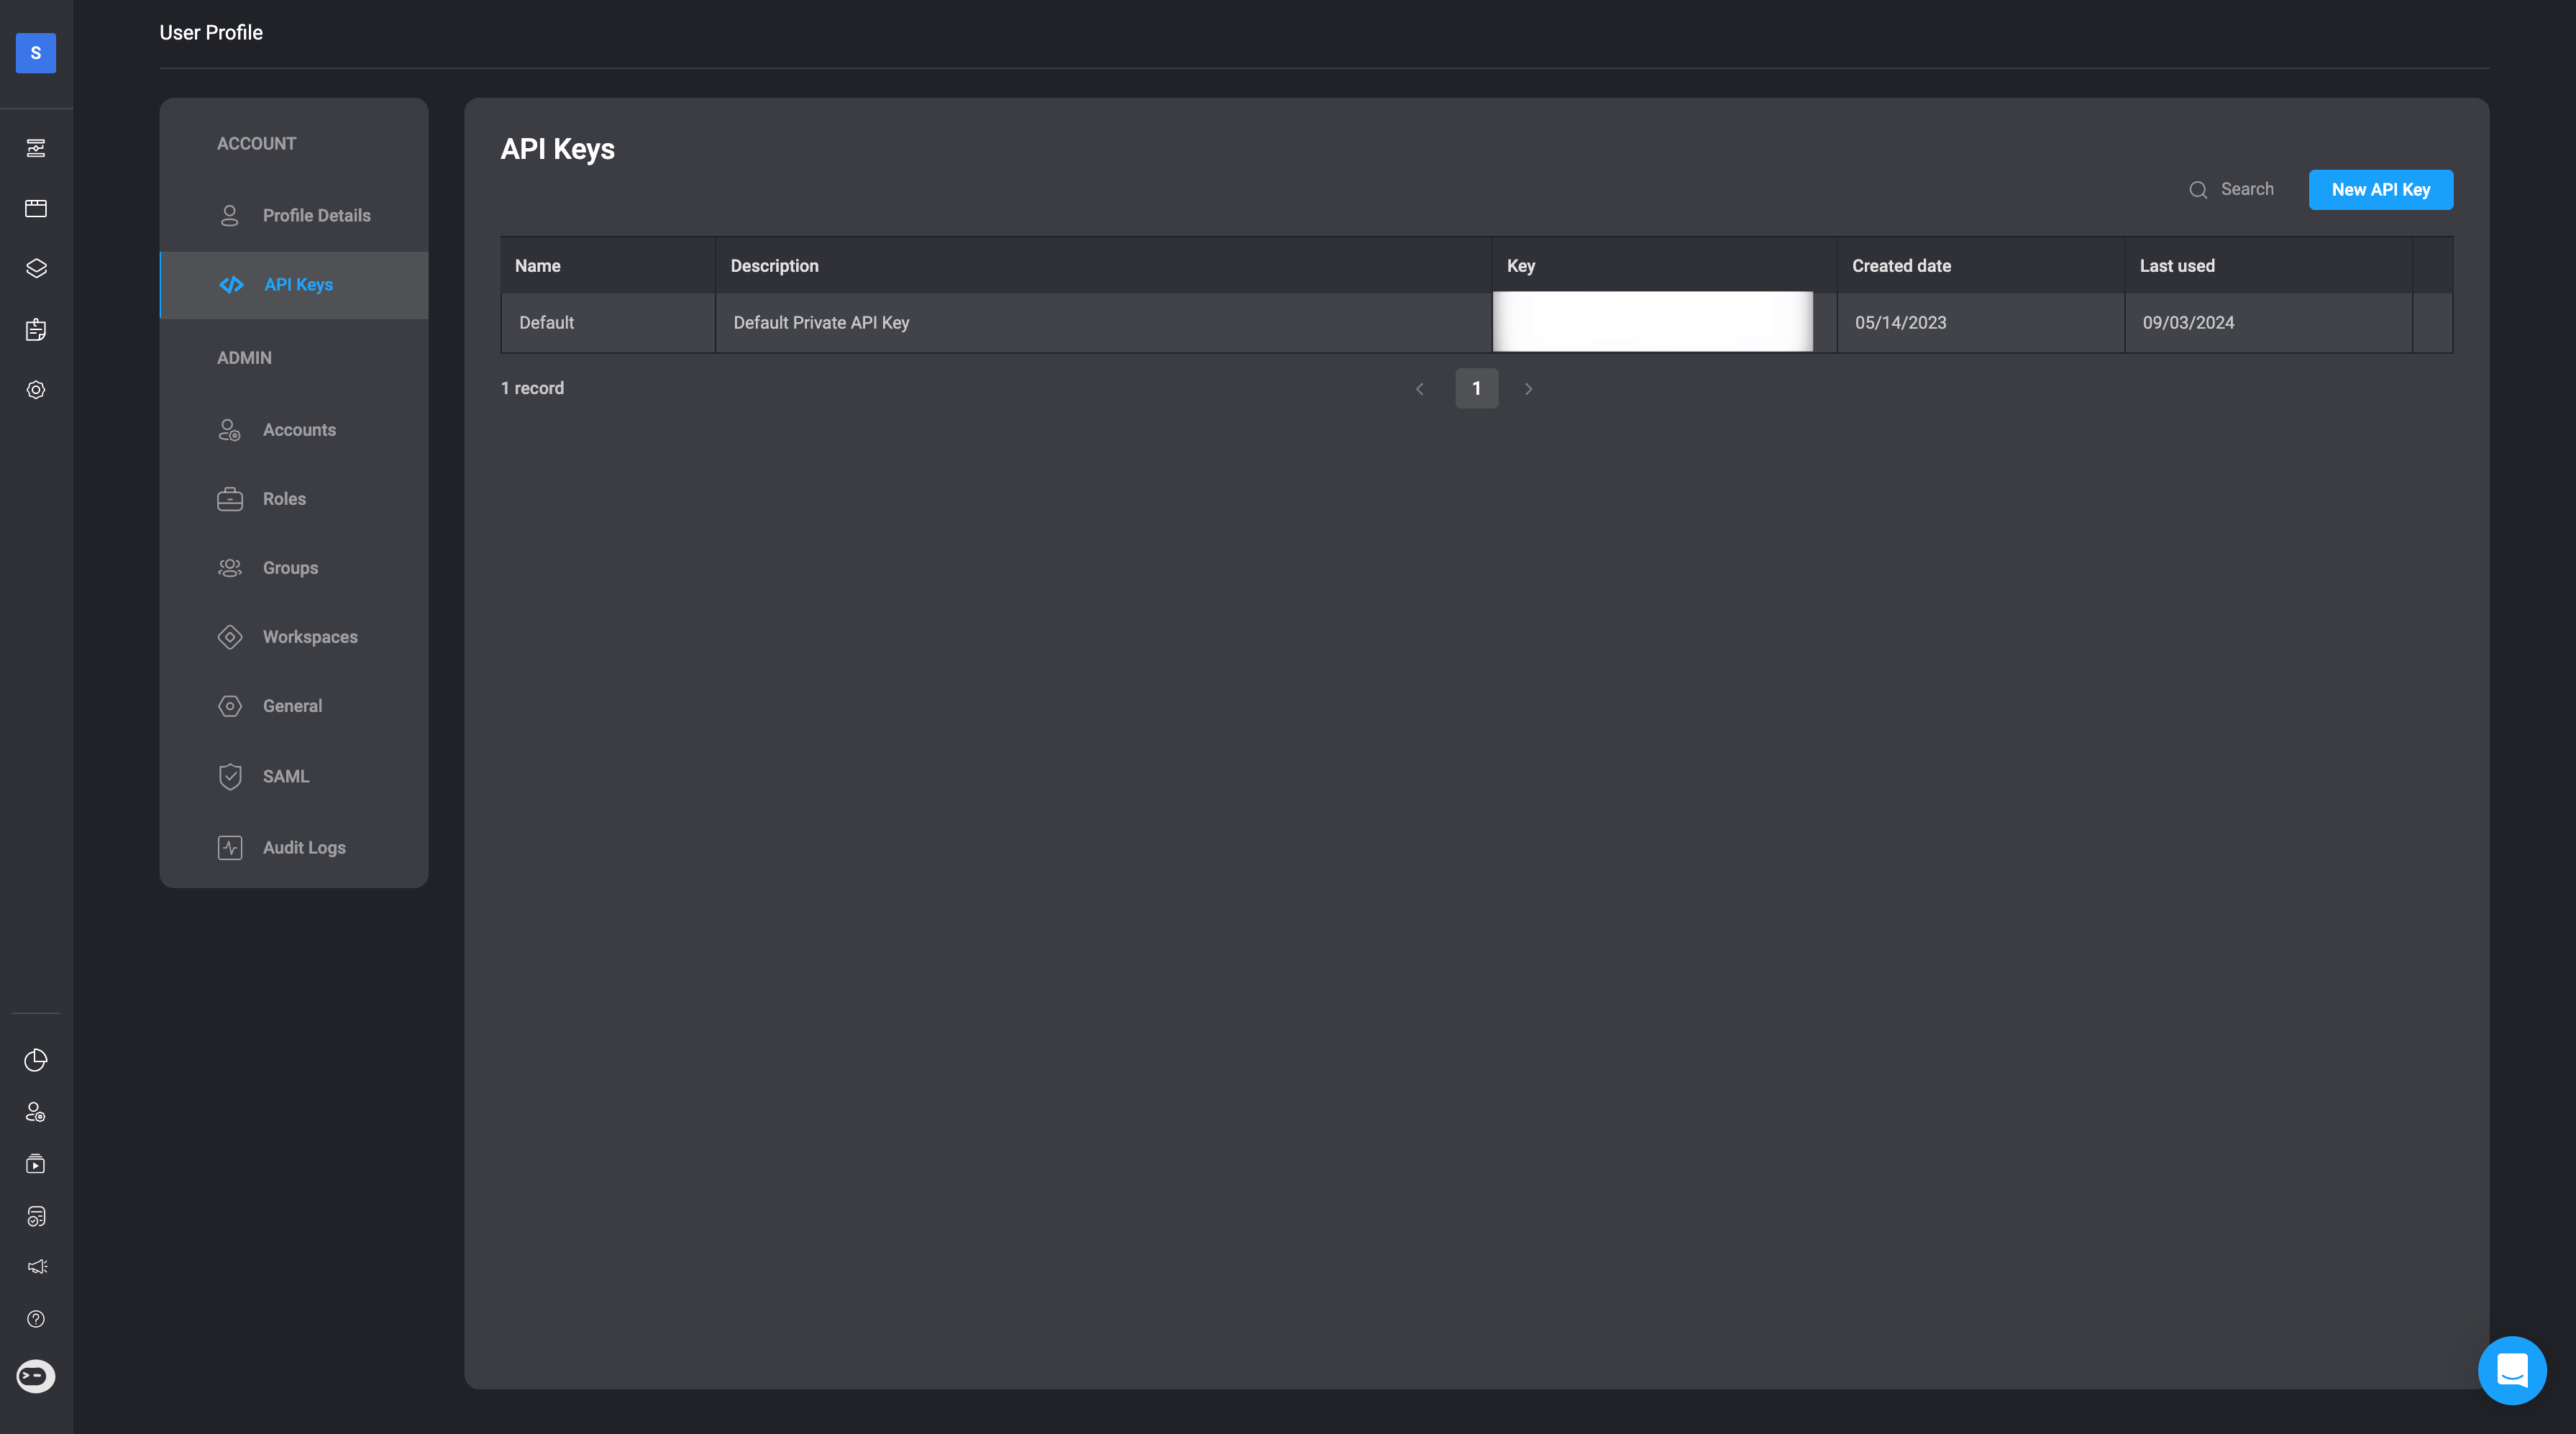Click the Roles briefcase icon
The height and width of the screenshot is (1434, 2576).
[x=229, y=499]
